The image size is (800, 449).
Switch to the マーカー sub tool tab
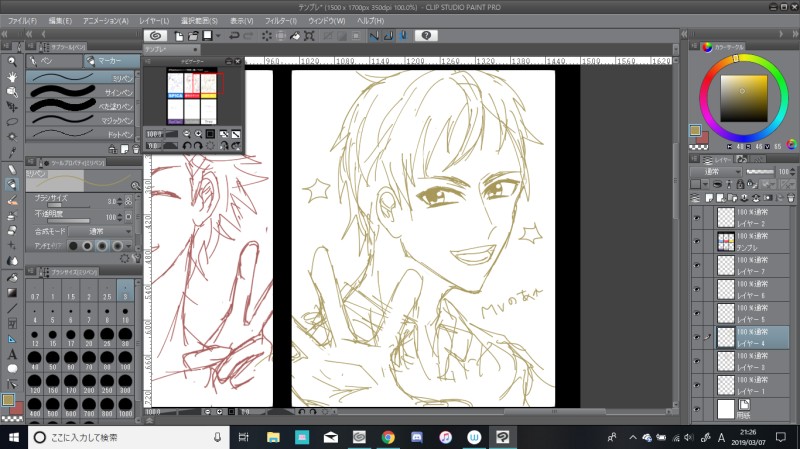[111, 61]
